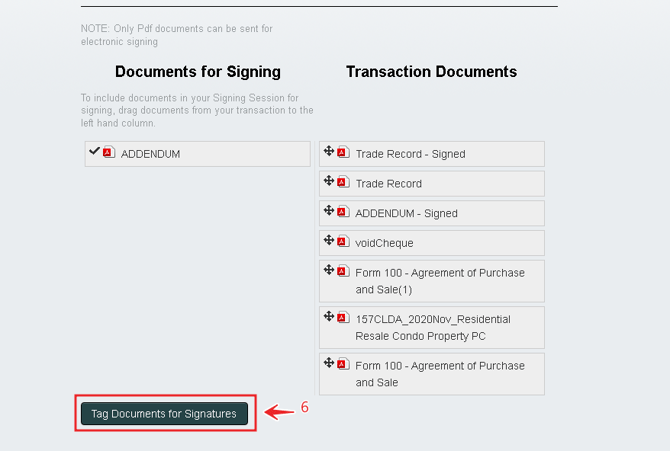The width and height of the screenshot is (670, 451).
Task: Select the voidCheque transaction document
Action: pyautogui.click(x=384, y=243)
